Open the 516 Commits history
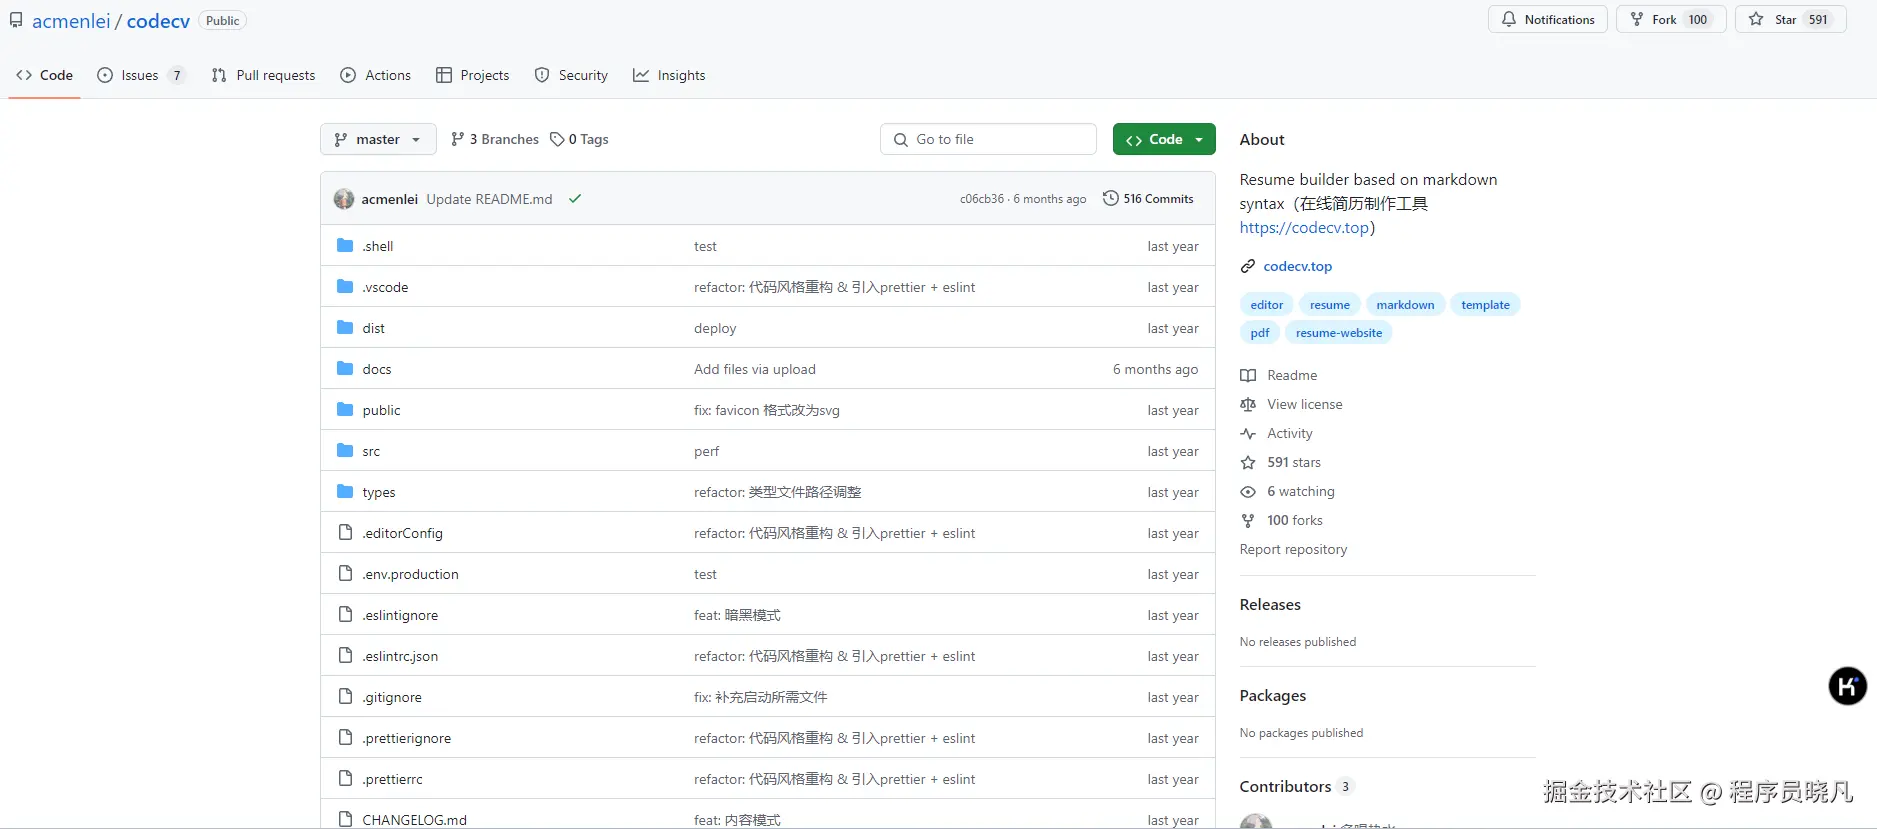This screenshot has width=1877, height=829. coord(1148,198)
